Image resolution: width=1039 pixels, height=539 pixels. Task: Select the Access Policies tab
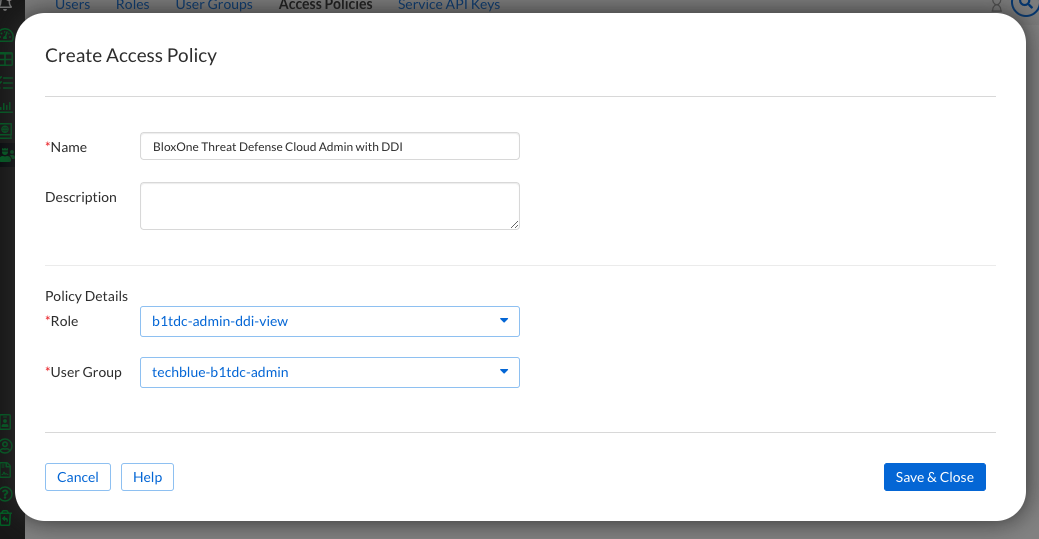pos(325,6)
